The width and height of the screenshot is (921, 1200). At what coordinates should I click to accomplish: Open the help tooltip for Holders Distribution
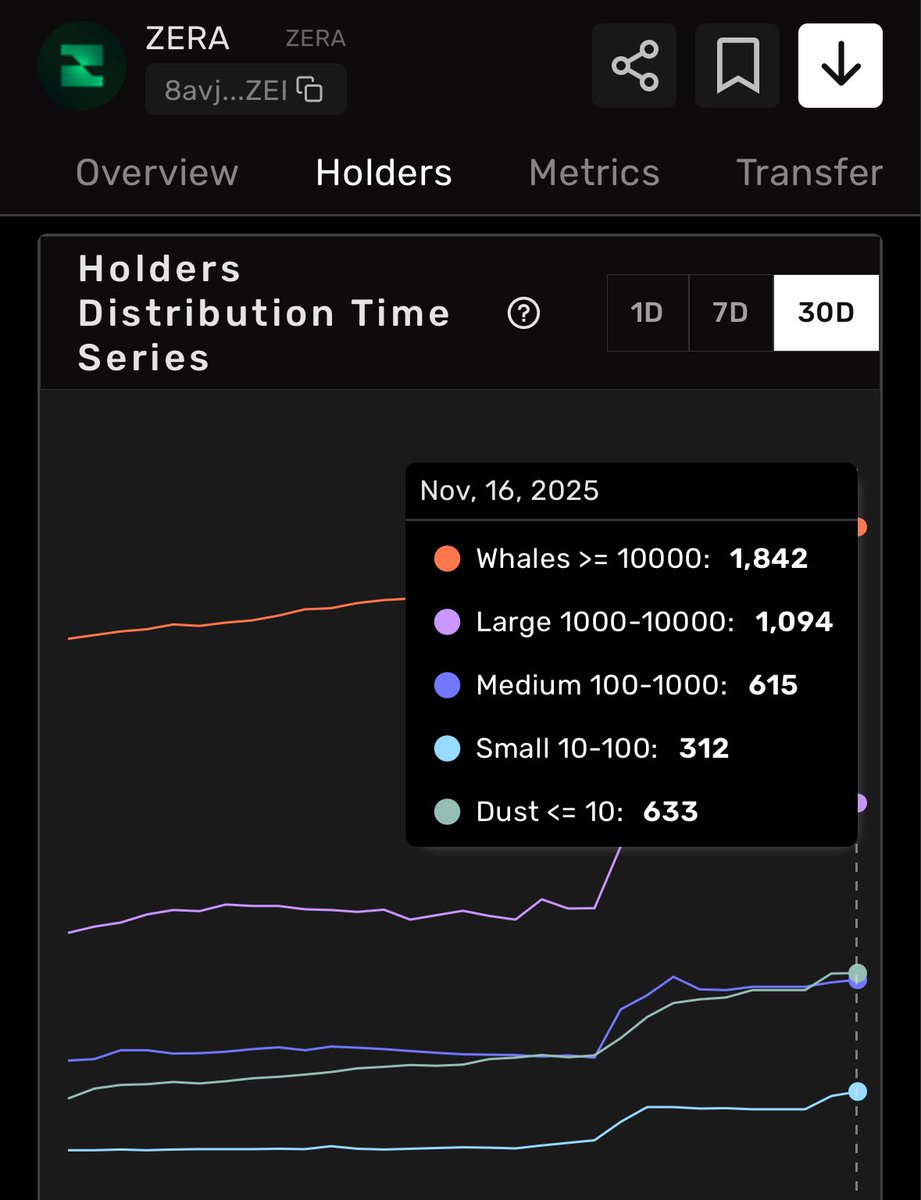[523, 313]
